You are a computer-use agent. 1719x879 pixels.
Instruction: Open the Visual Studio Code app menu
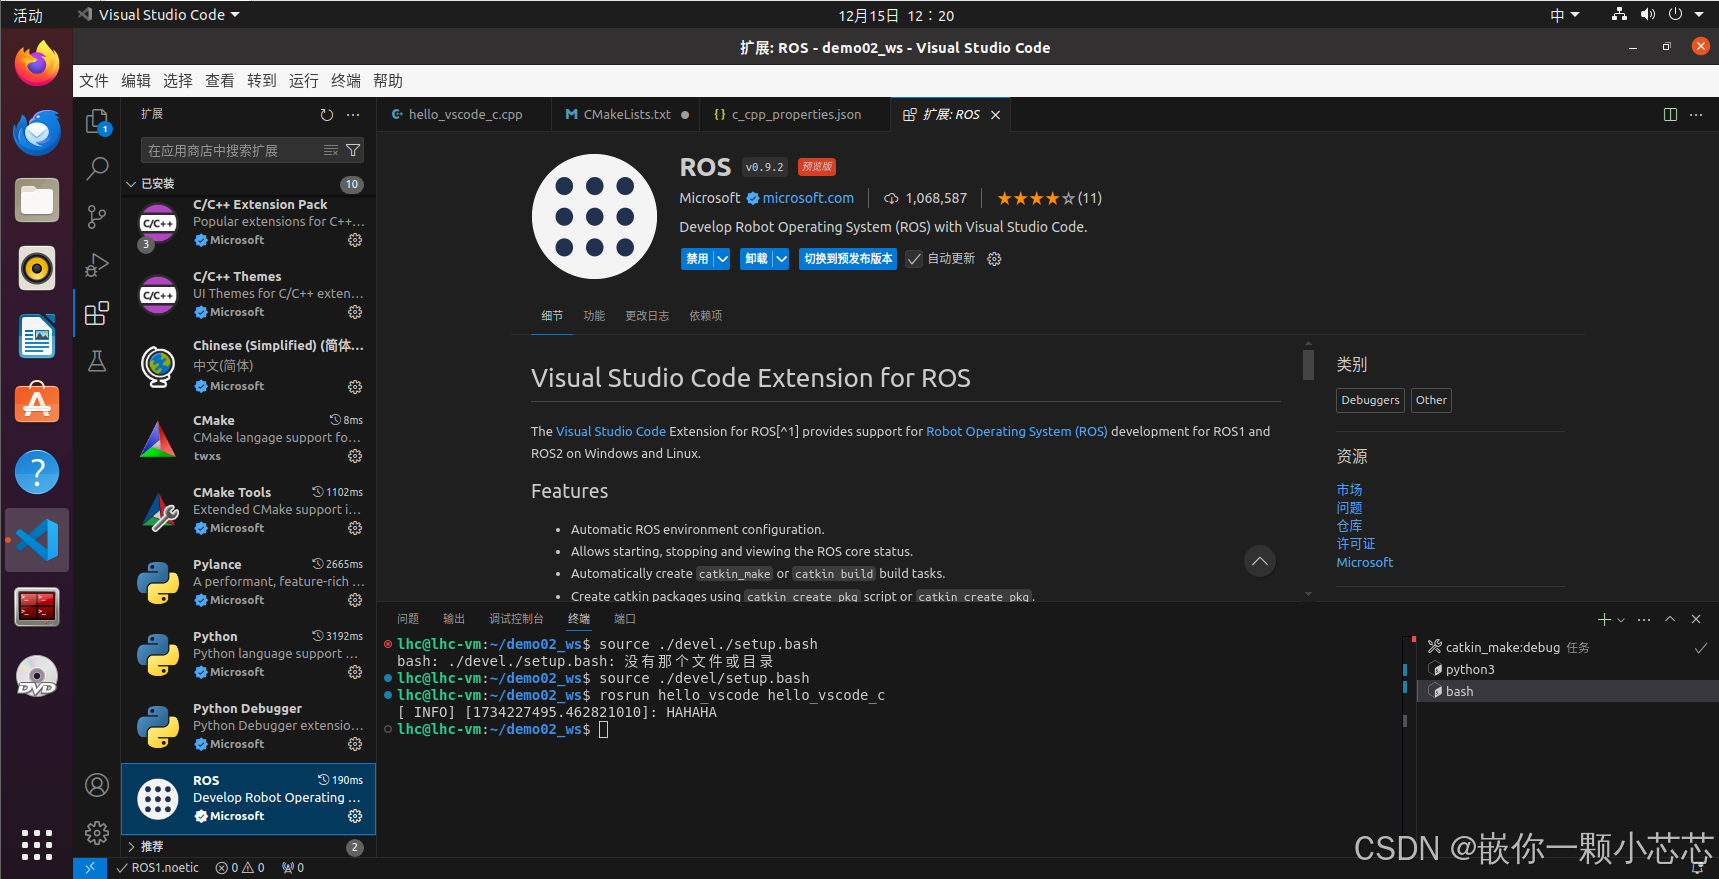click(x=159, y=15)
